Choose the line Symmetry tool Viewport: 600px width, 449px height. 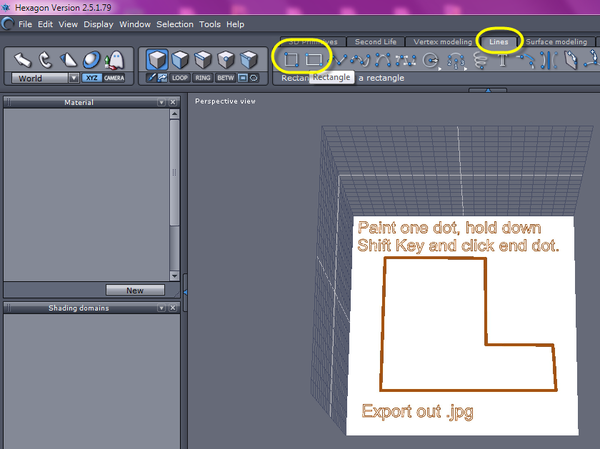(x=548, y=60)
